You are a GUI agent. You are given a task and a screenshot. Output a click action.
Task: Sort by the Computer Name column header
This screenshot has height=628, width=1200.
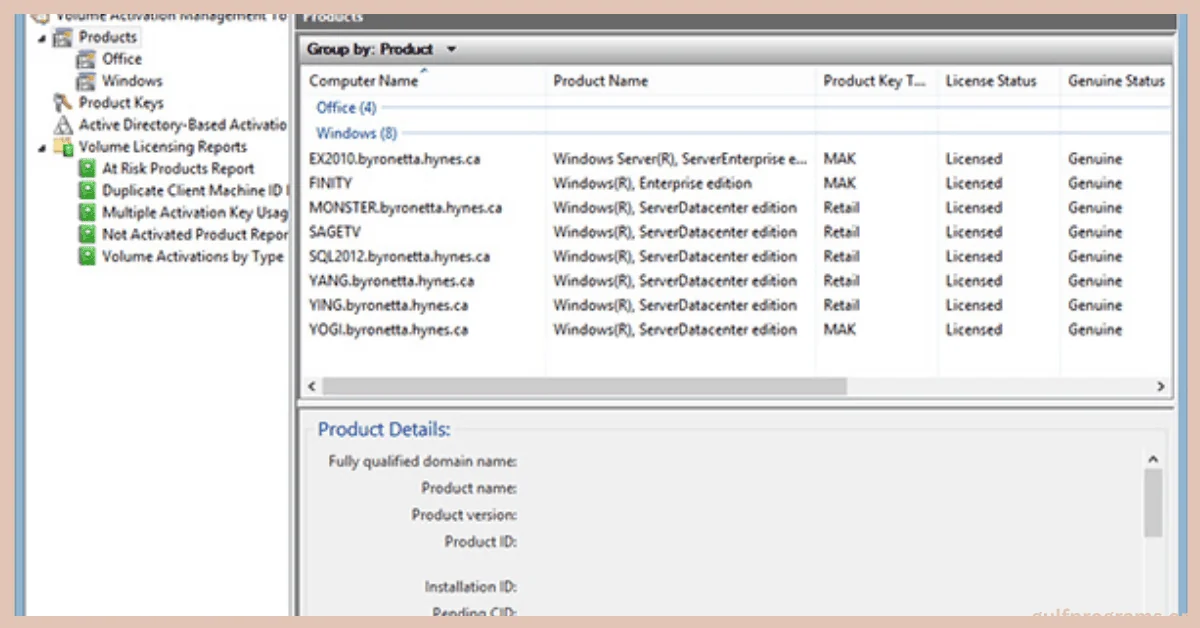click(x=423, y=81)
